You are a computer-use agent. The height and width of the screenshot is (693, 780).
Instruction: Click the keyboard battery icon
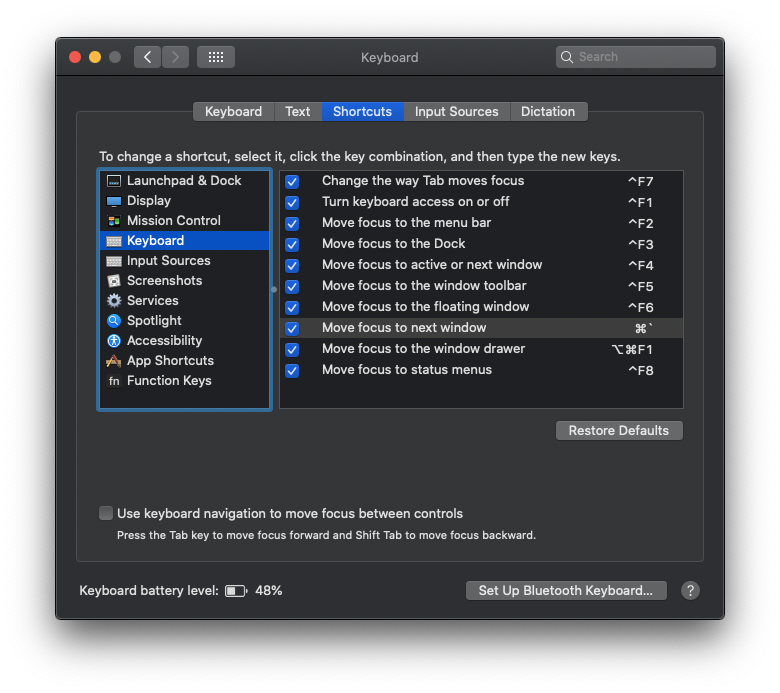click(x=236, y=591)
